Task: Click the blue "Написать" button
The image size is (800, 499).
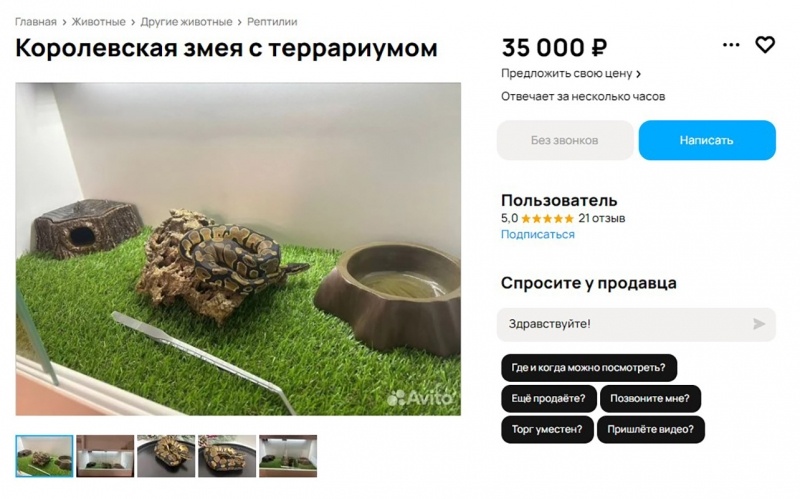Action: (707, 140)
